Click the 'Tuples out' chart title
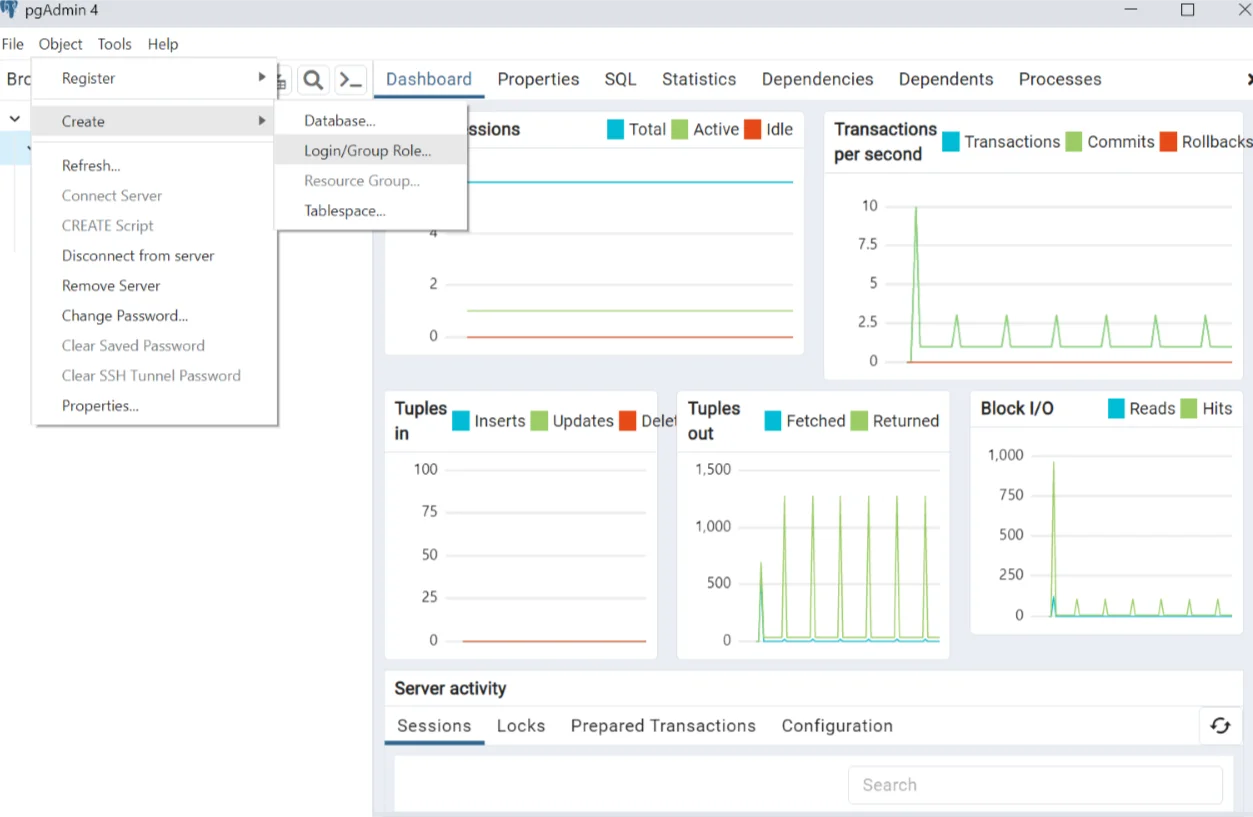This screenshot has height=817, width=1253. coord(714,421)
